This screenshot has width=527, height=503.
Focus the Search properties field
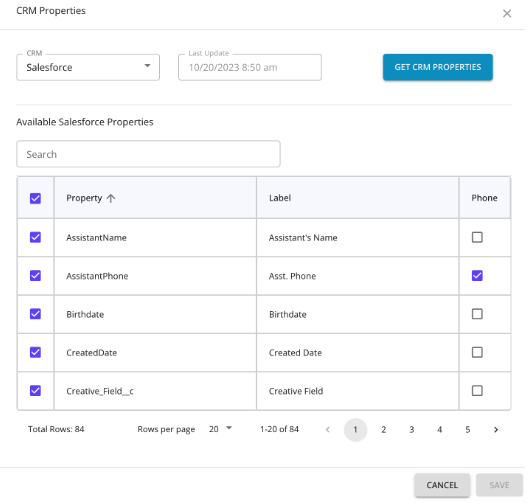(x=148, y=154)
